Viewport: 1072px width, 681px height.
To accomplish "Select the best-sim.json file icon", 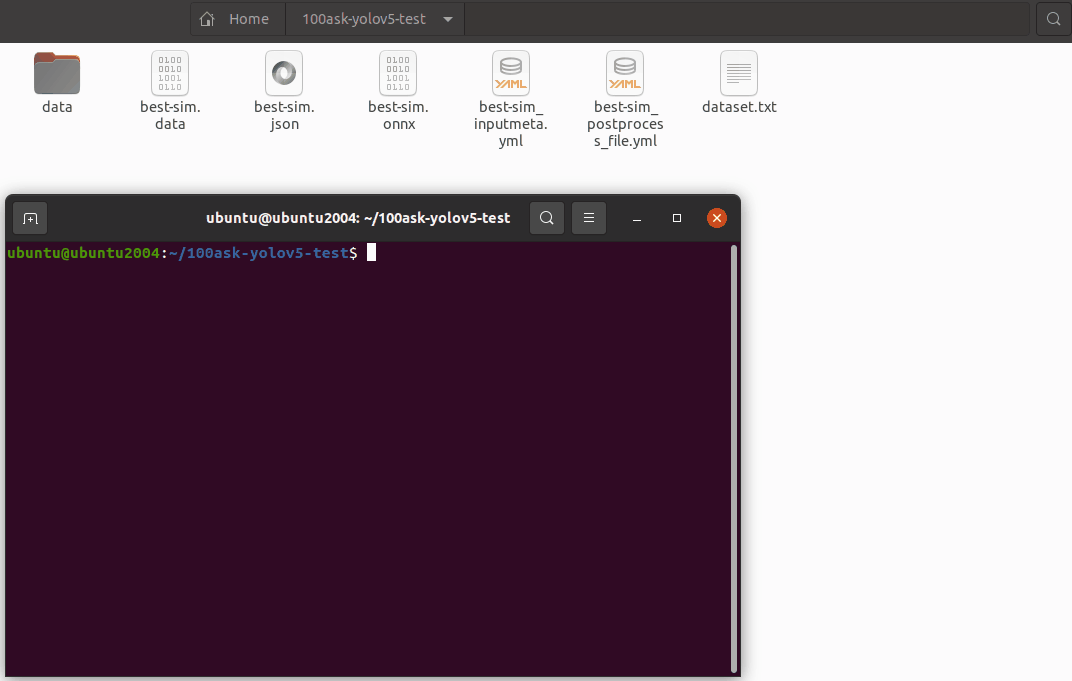I will pos(284,74).
